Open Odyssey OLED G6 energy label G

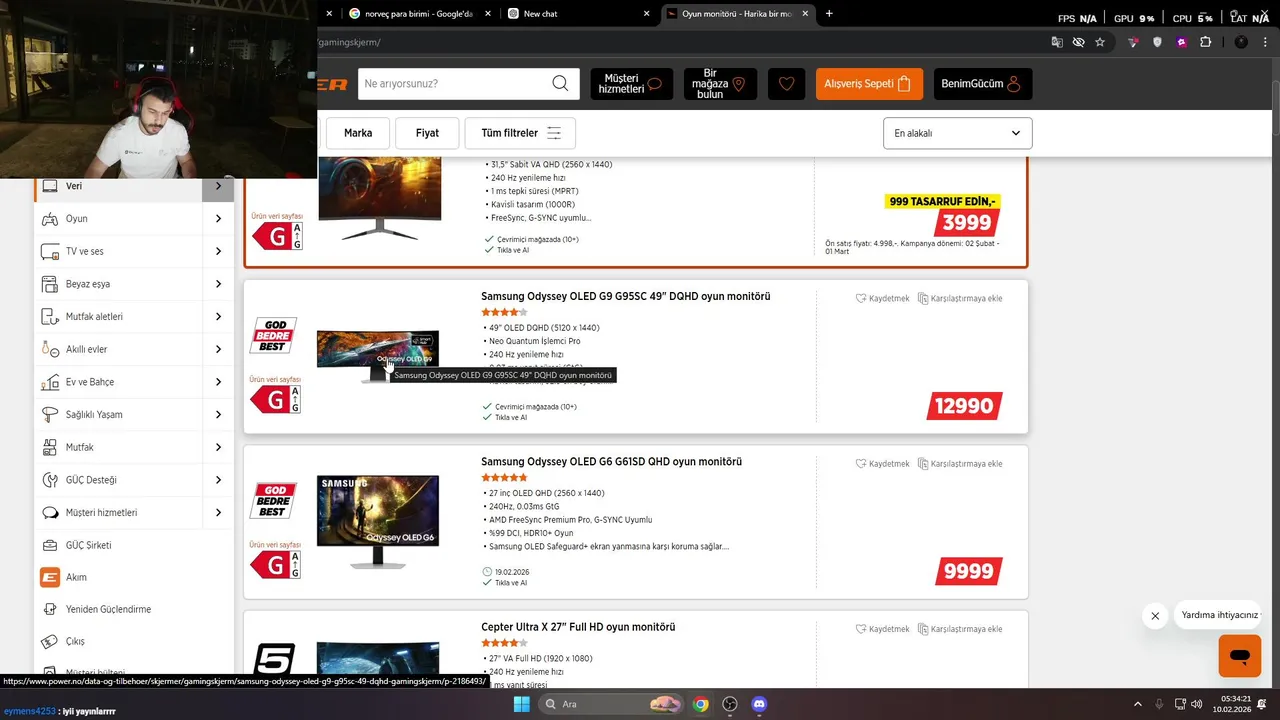(276, 566)
